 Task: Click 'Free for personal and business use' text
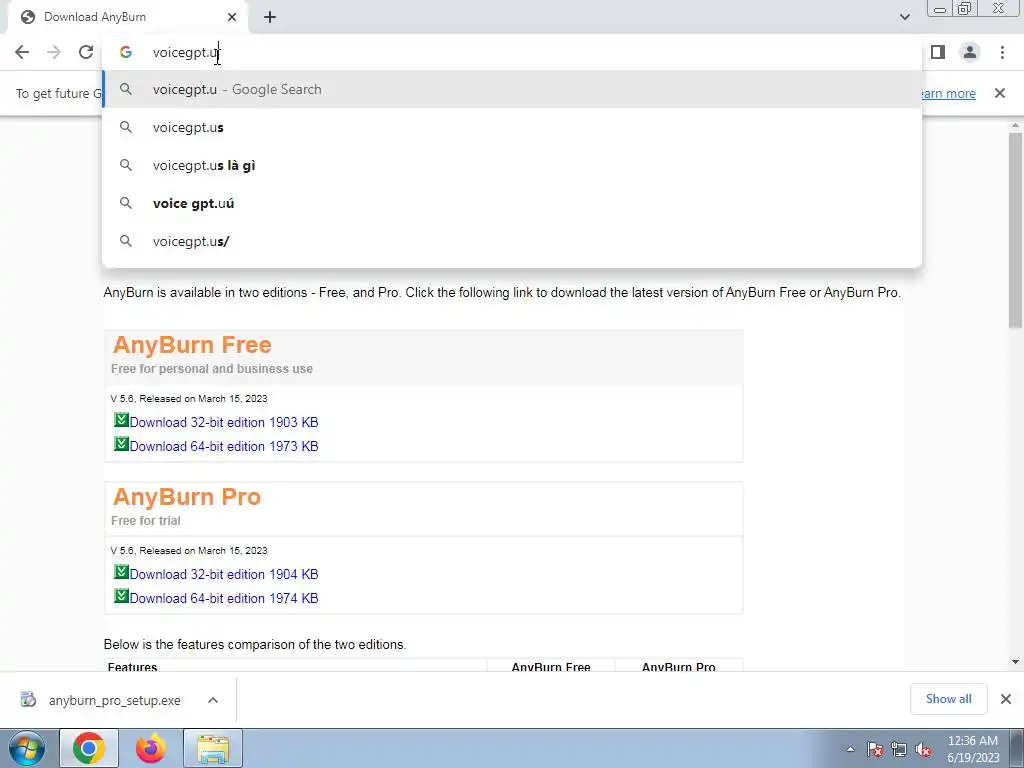(212, 369)
